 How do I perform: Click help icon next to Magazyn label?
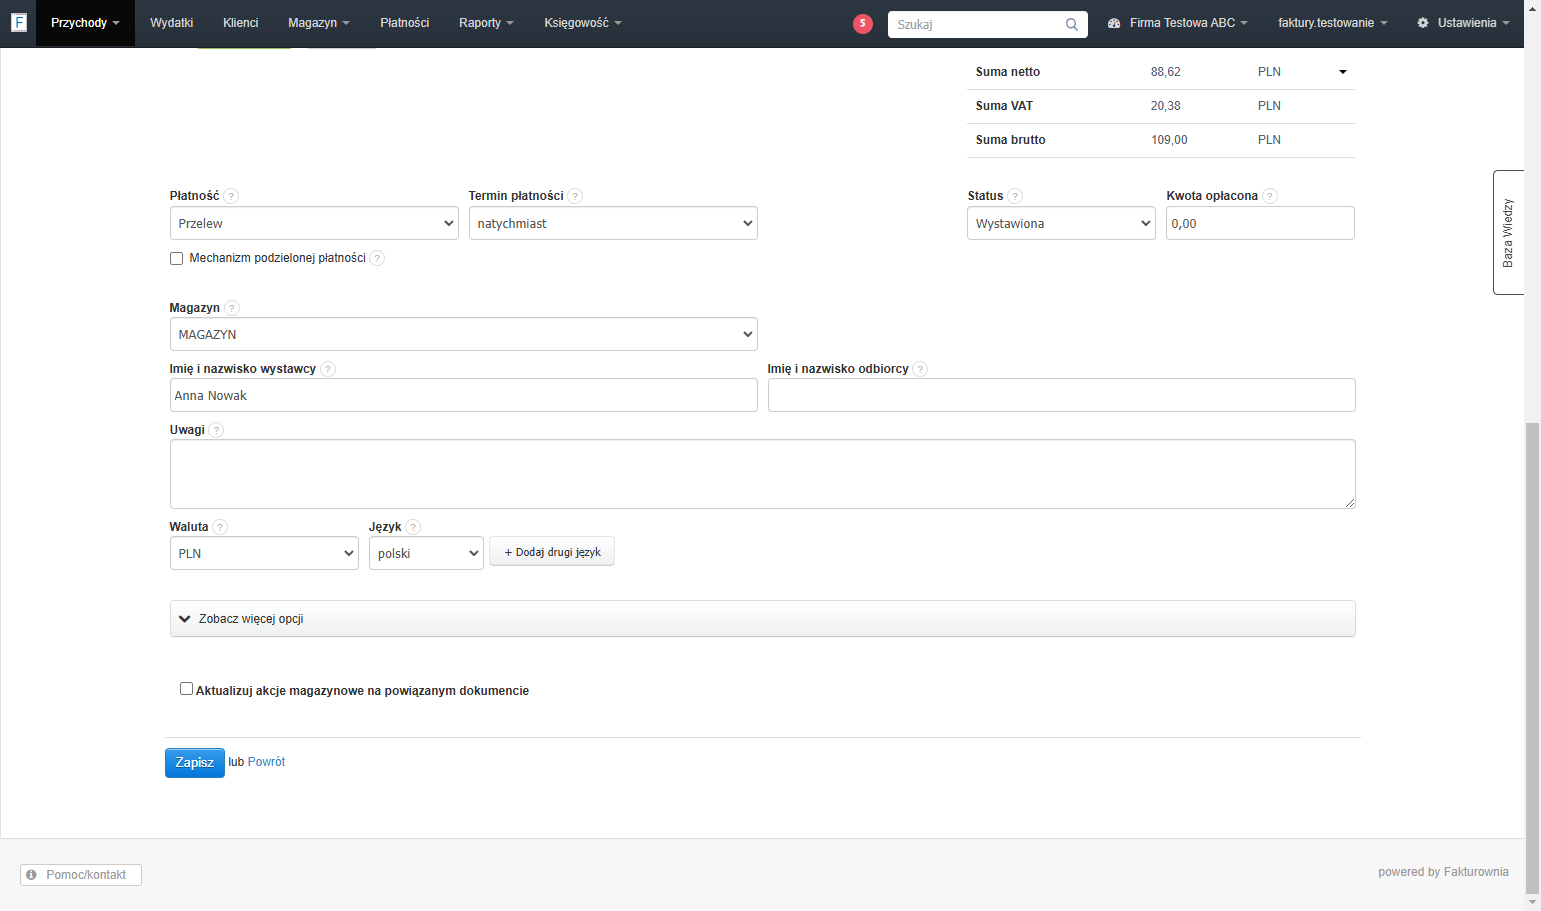[232, 308]
